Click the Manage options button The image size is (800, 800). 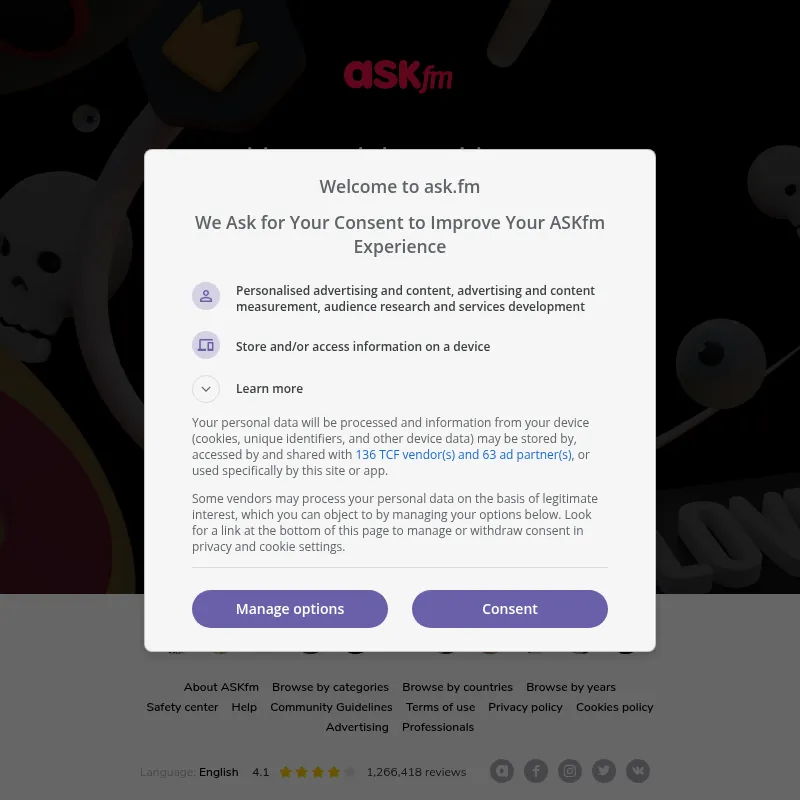(290, 609)
